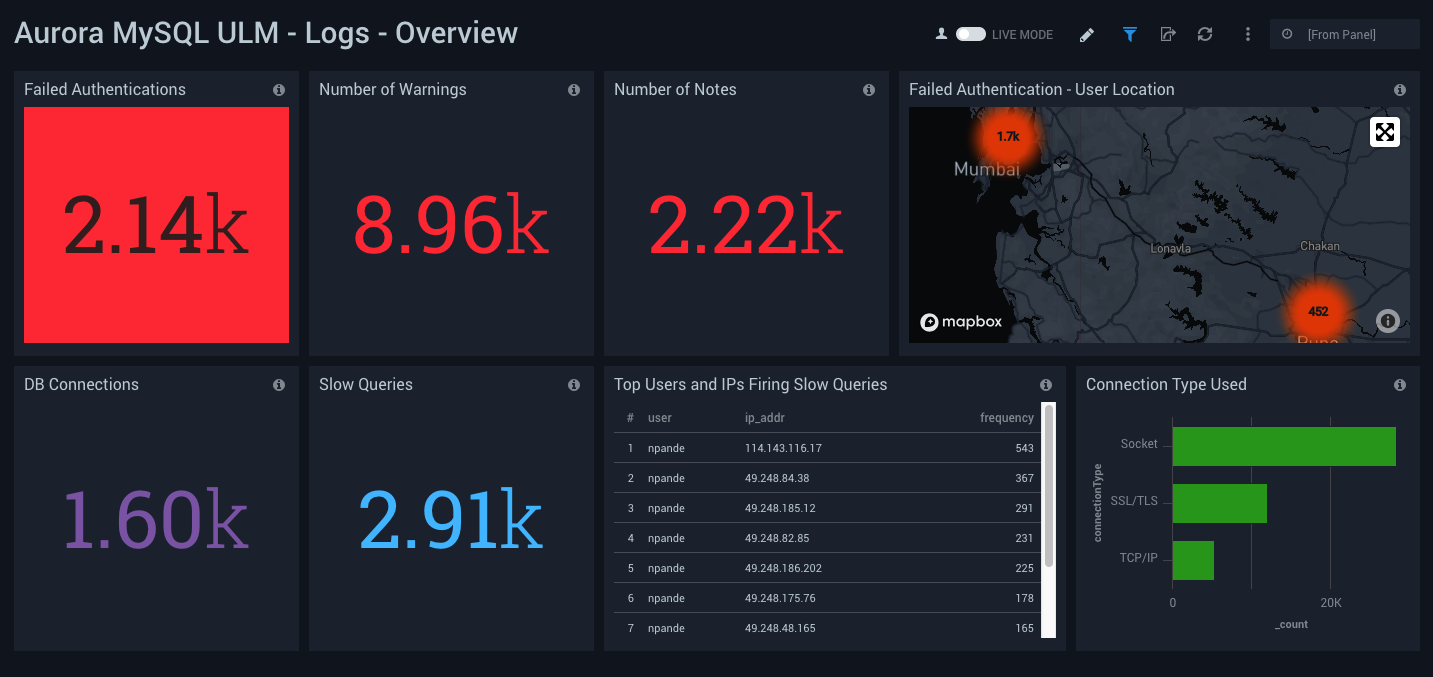This screenshot has width=1433, height=677.
Task: Click the pencil edit dashboard icon
Action: pos(1087,35)
